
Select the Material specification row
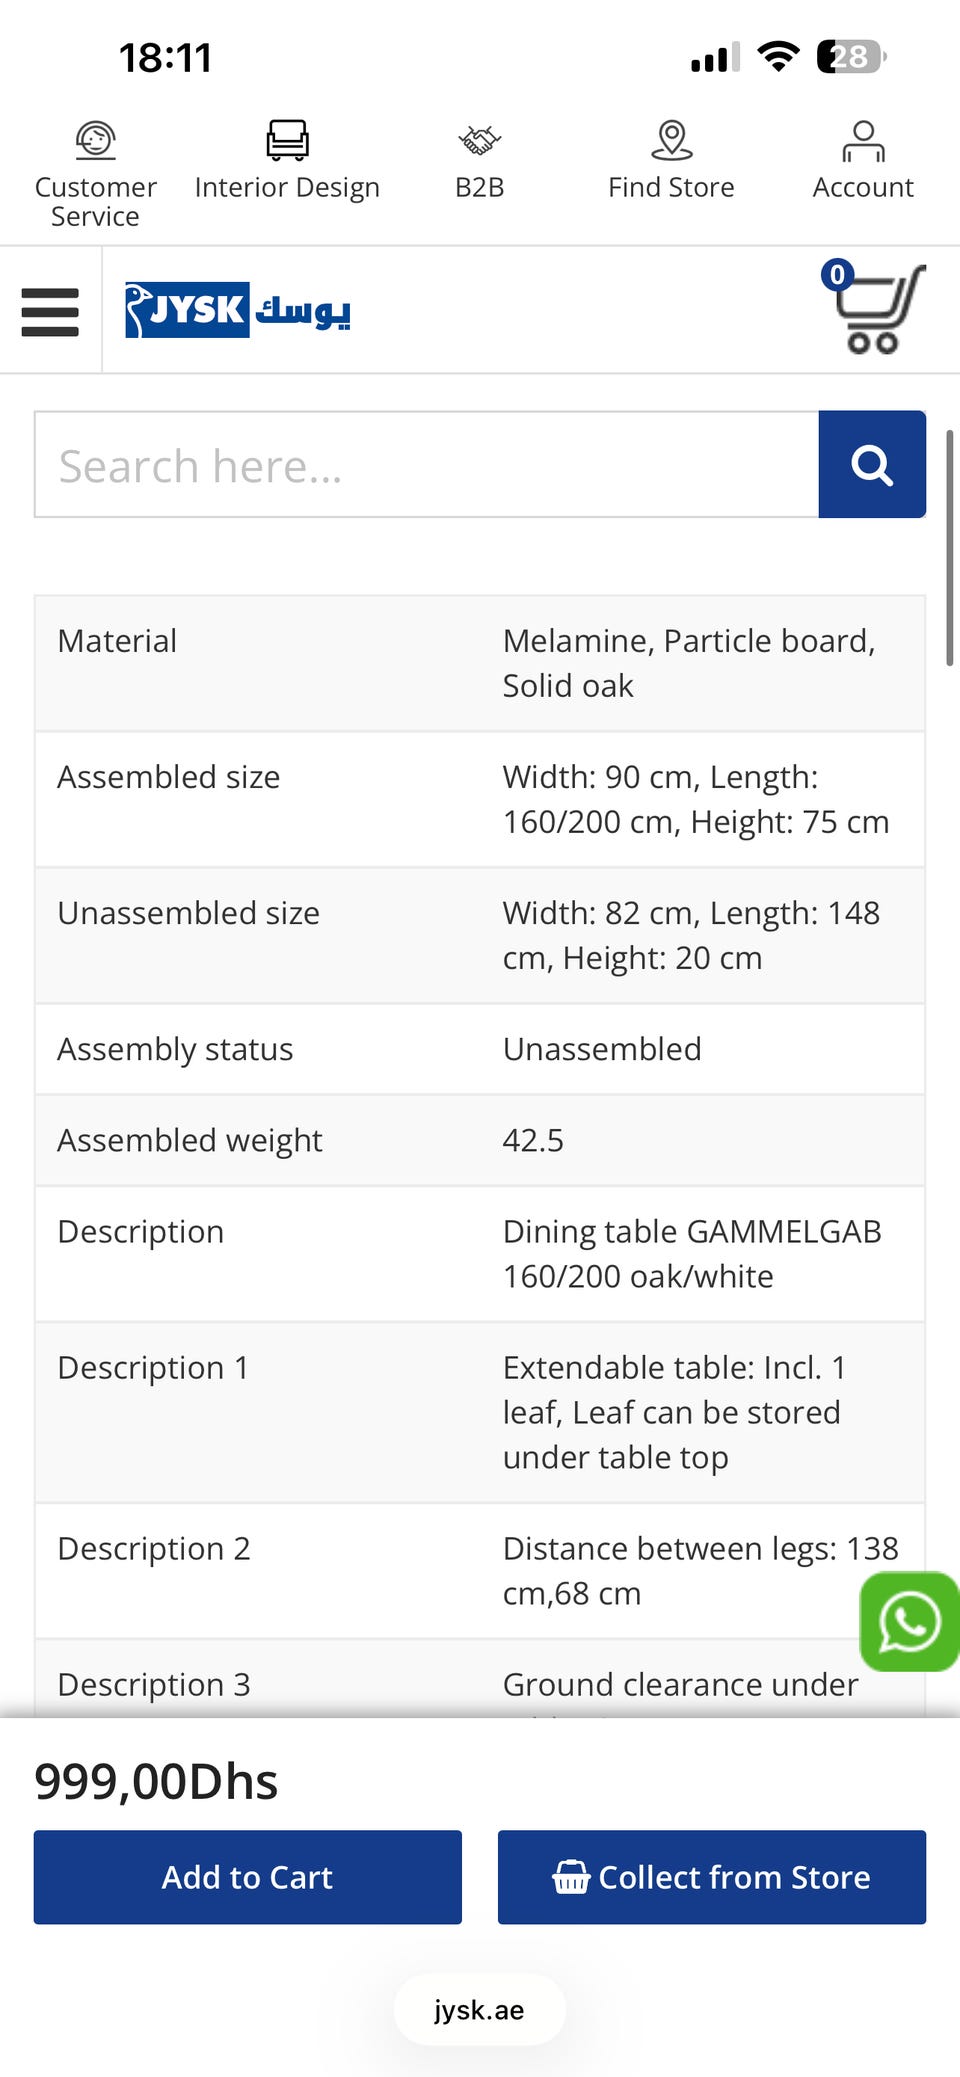480,663
